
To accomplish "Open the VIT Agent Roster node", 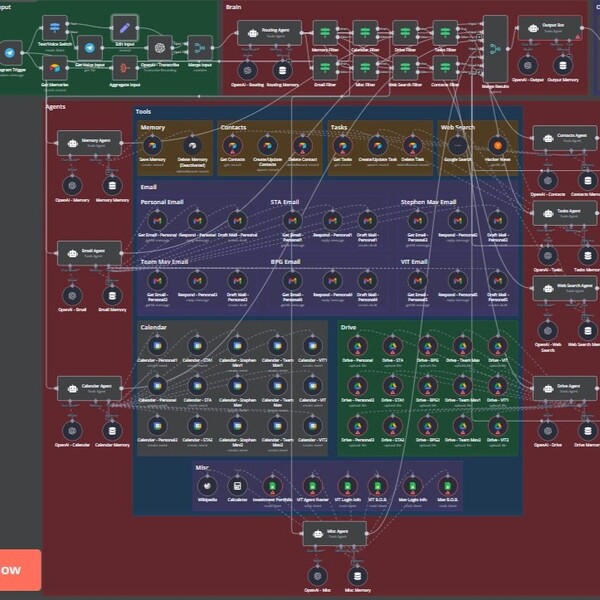I will (313, 486).
